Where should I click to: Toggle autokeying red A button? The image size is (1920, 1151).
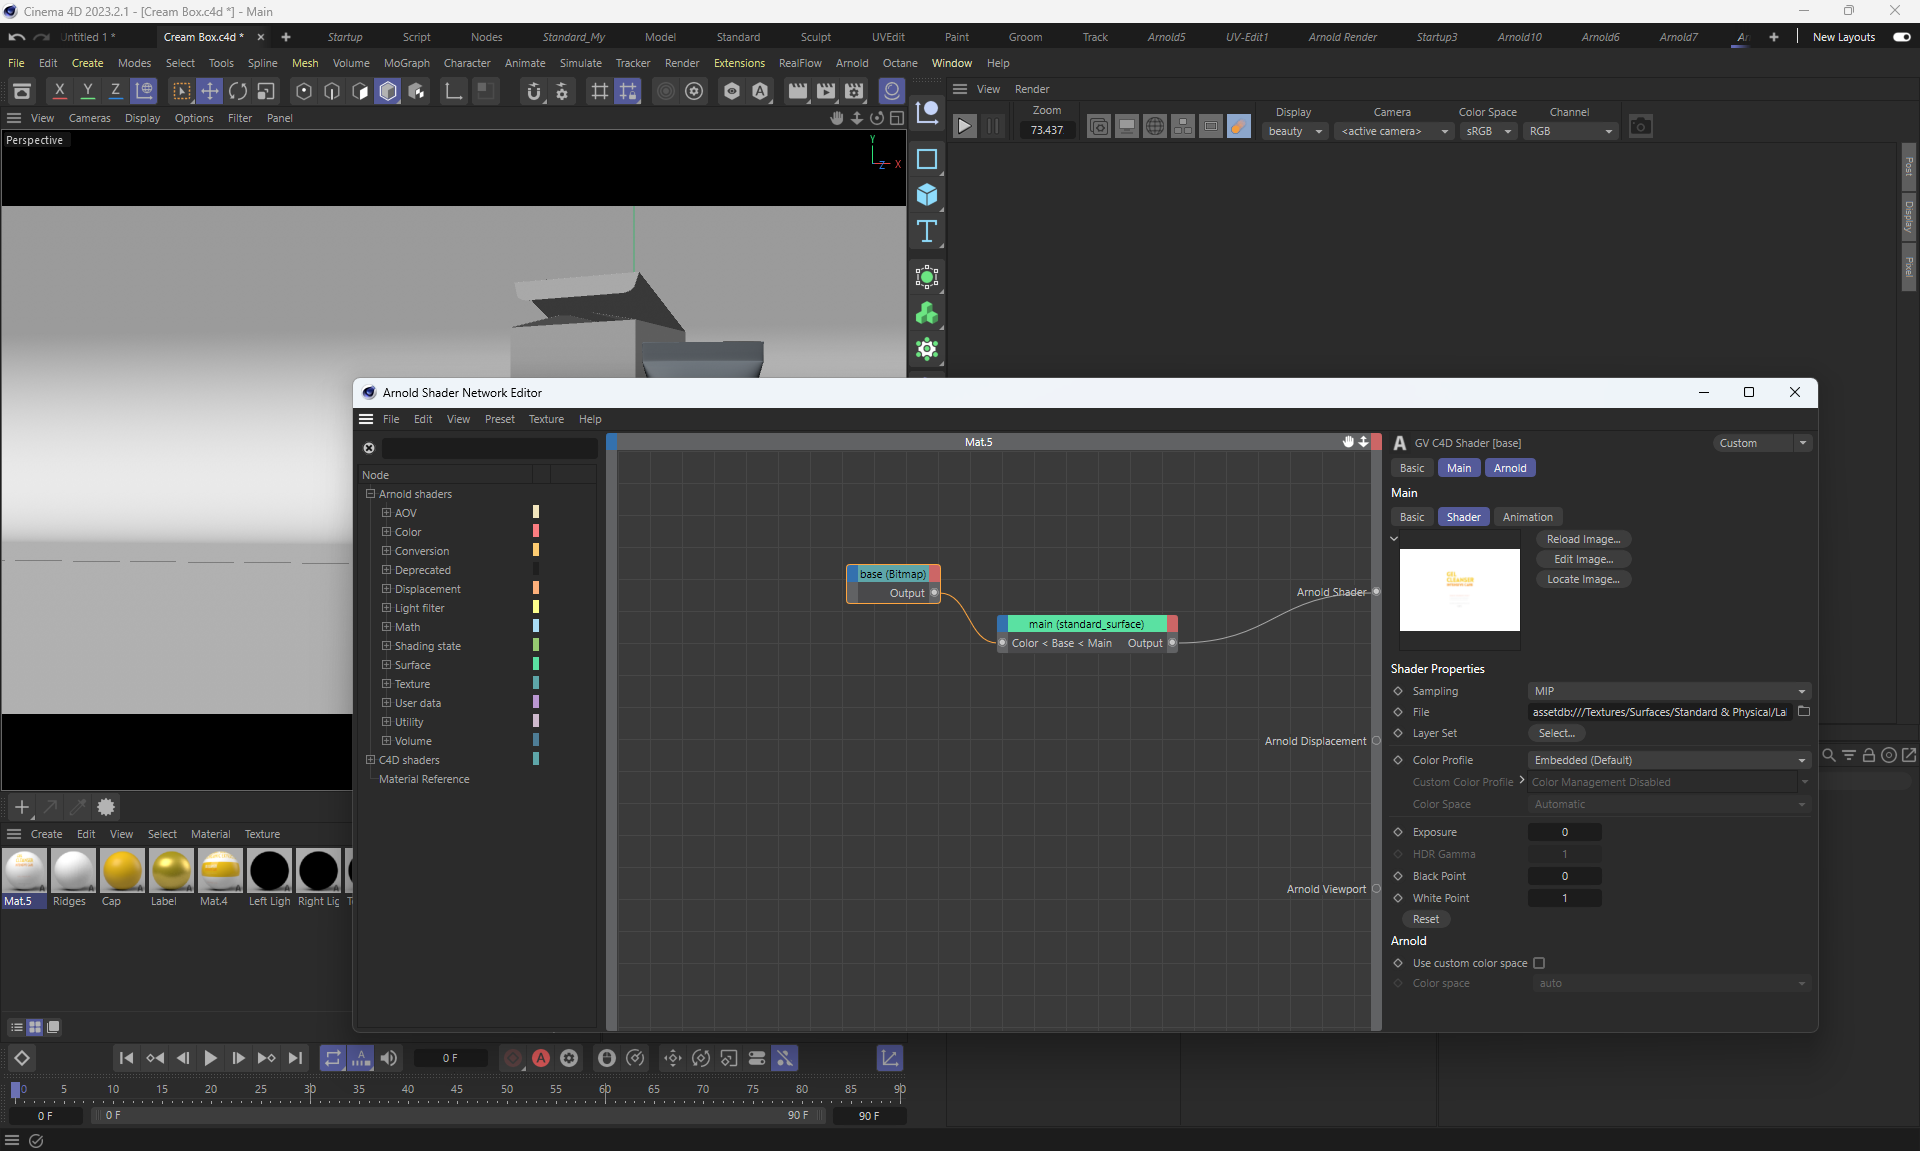541,1058
